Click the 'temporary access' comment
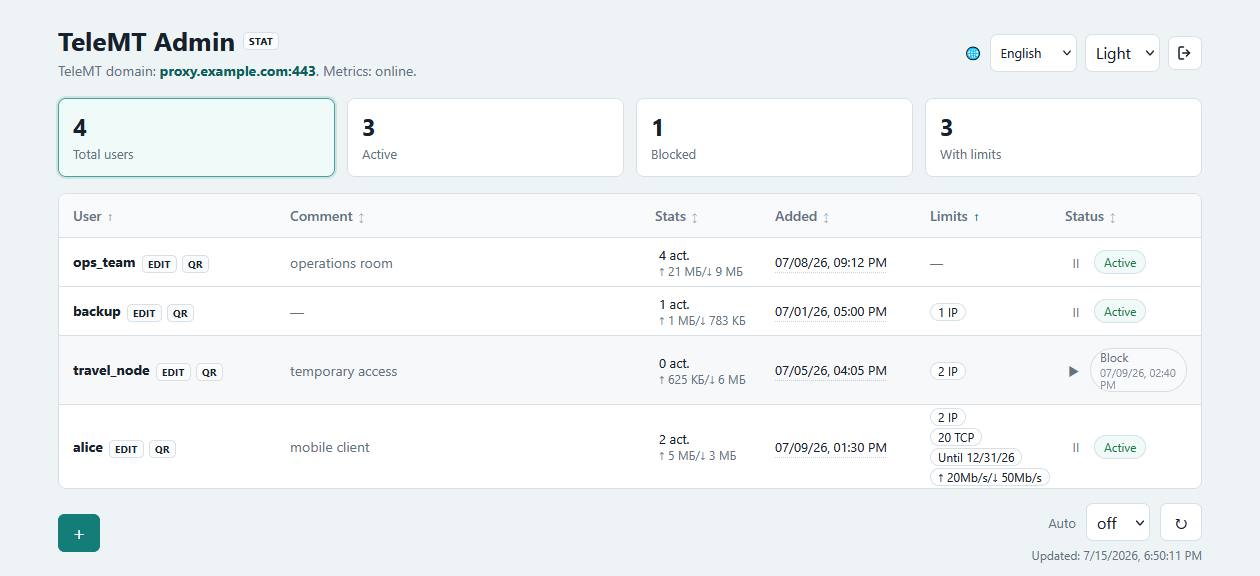The height and width of the screenshot is (576, 1260). pos(344,371)
